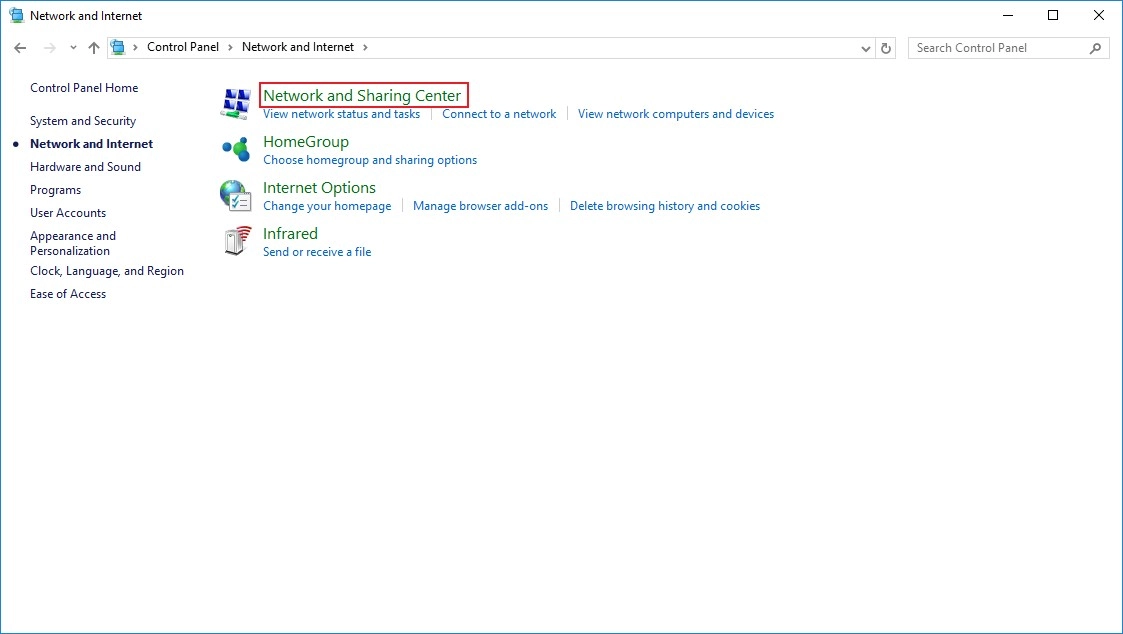This screenshot has width=1123, height=634.
Task: Click Delete browsing history and cookies
Action: (x=664, y=206)
